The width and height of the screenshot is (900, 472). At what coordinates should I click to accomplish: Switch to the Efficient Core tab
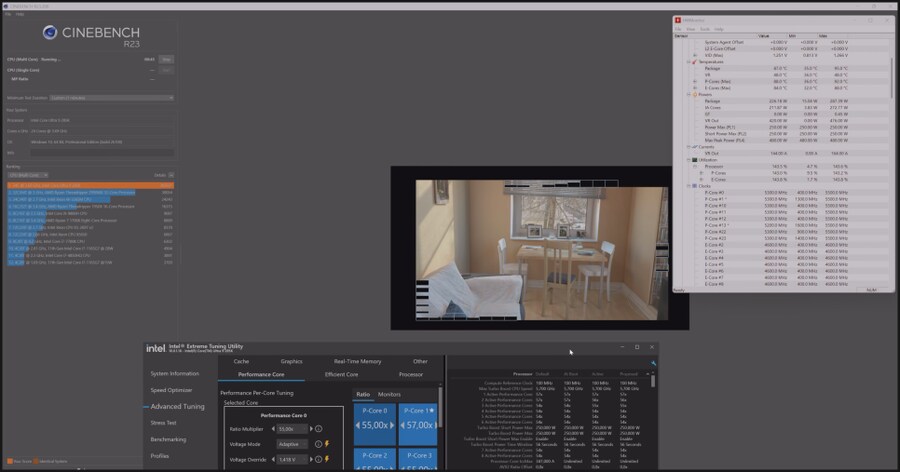click(x=341, y=374)
